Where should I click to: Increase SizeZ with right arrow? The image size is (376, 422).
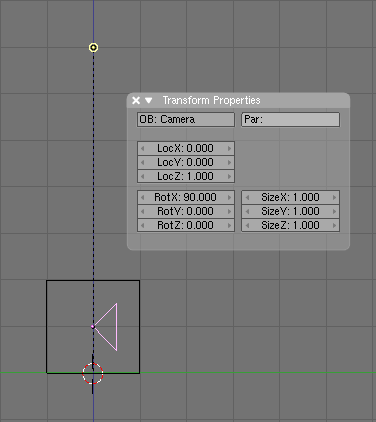point(334,225)
